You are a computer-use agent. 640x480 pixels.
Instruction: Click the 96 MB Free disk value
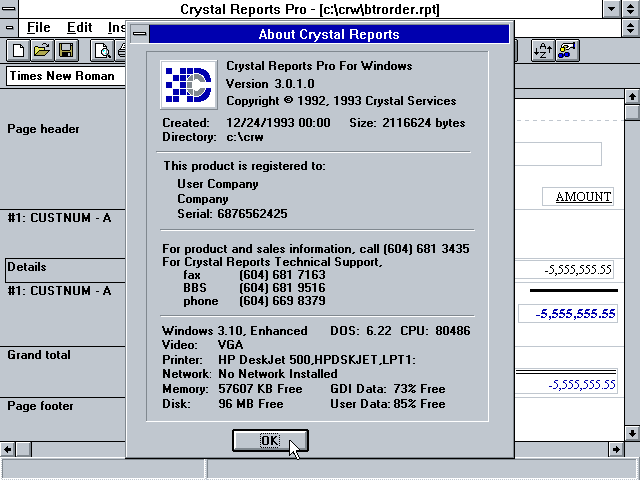point(251,404)
